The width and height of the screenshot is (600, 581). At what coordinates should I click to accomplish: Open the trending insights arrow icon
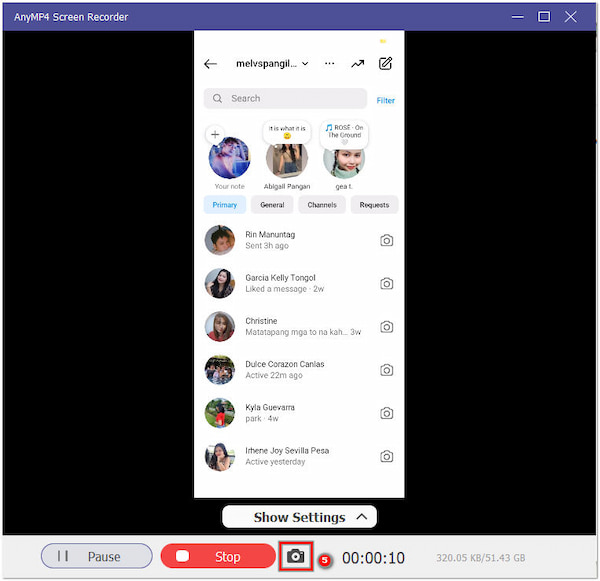coord(357,64)
